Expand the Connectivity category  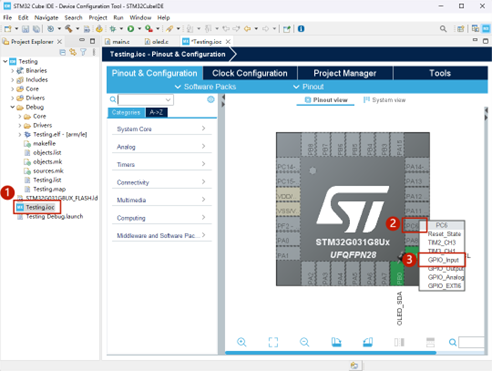[162, 182]
